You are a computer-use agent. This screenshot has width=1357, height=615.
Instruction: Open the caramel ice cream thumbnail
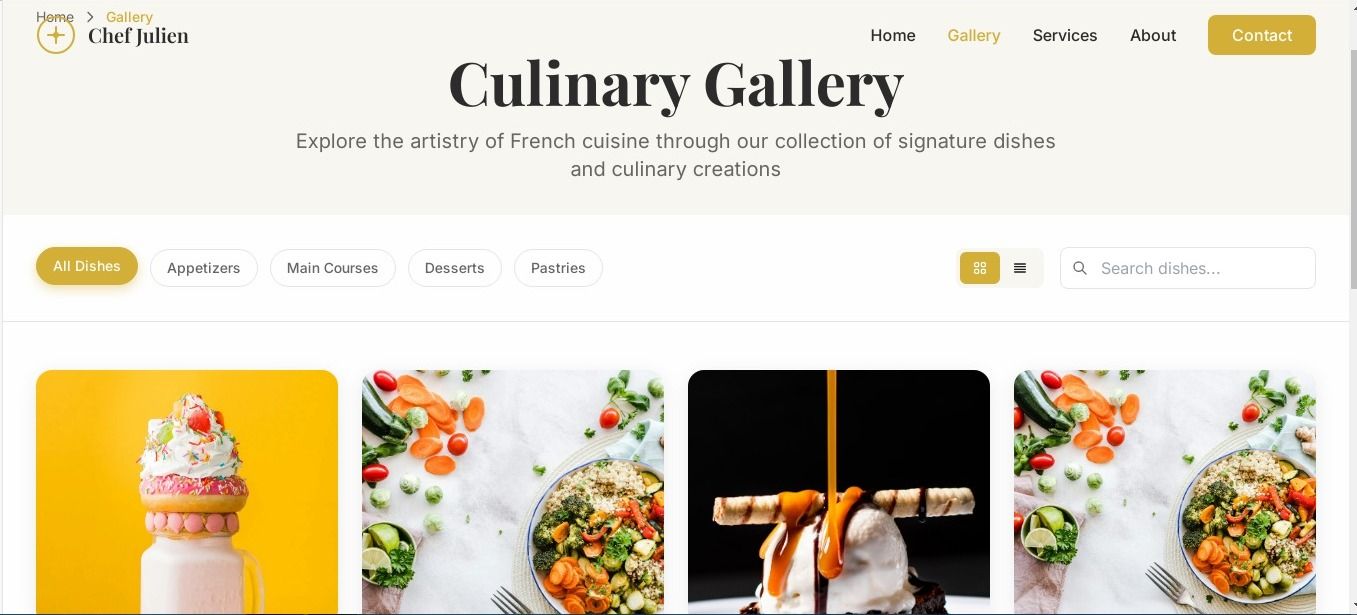click(839, 492)
